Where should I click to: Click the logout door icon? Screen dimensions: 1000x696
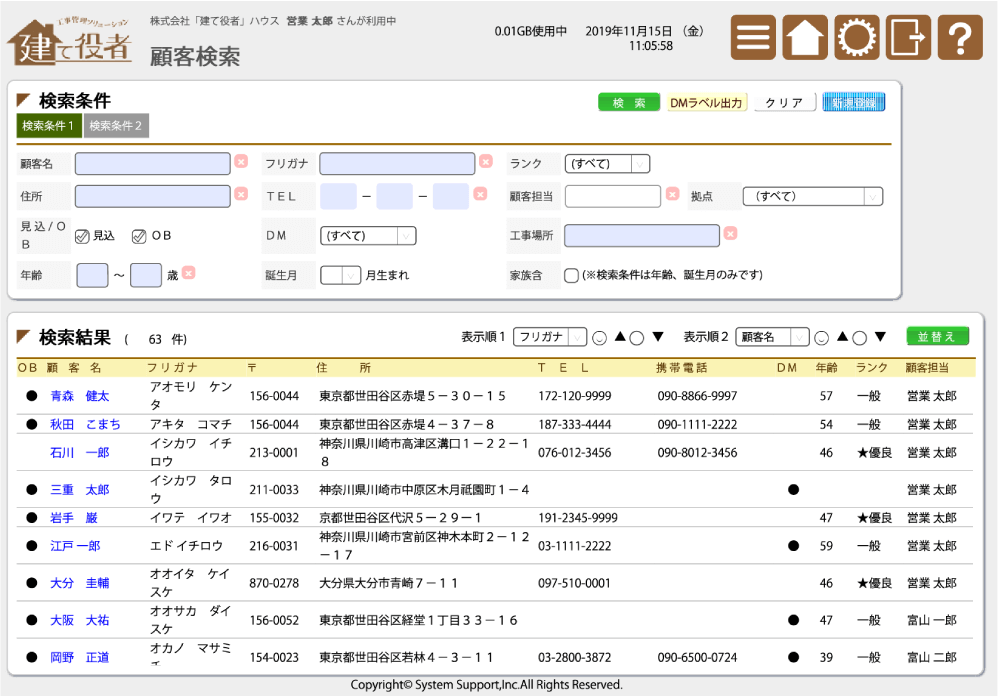pyautogui.click(x=908, y=38)
